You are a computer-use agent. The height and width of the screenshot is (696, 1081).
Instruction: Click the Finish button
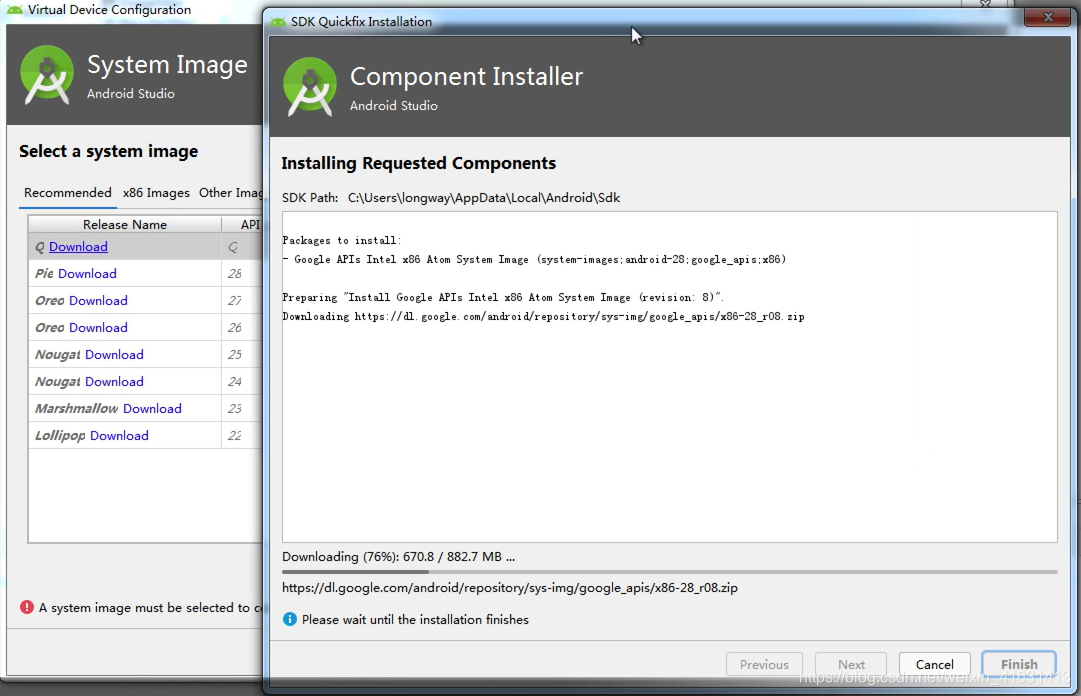[1019, 664]
